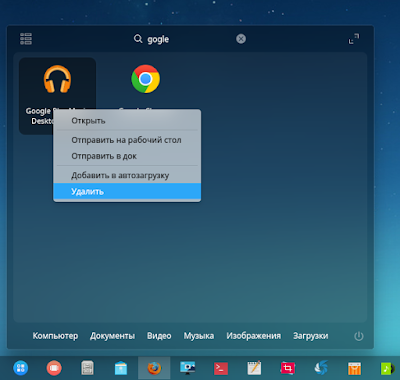
Task: Open the red screen recorder dock icon
Action: pos(54,368)
